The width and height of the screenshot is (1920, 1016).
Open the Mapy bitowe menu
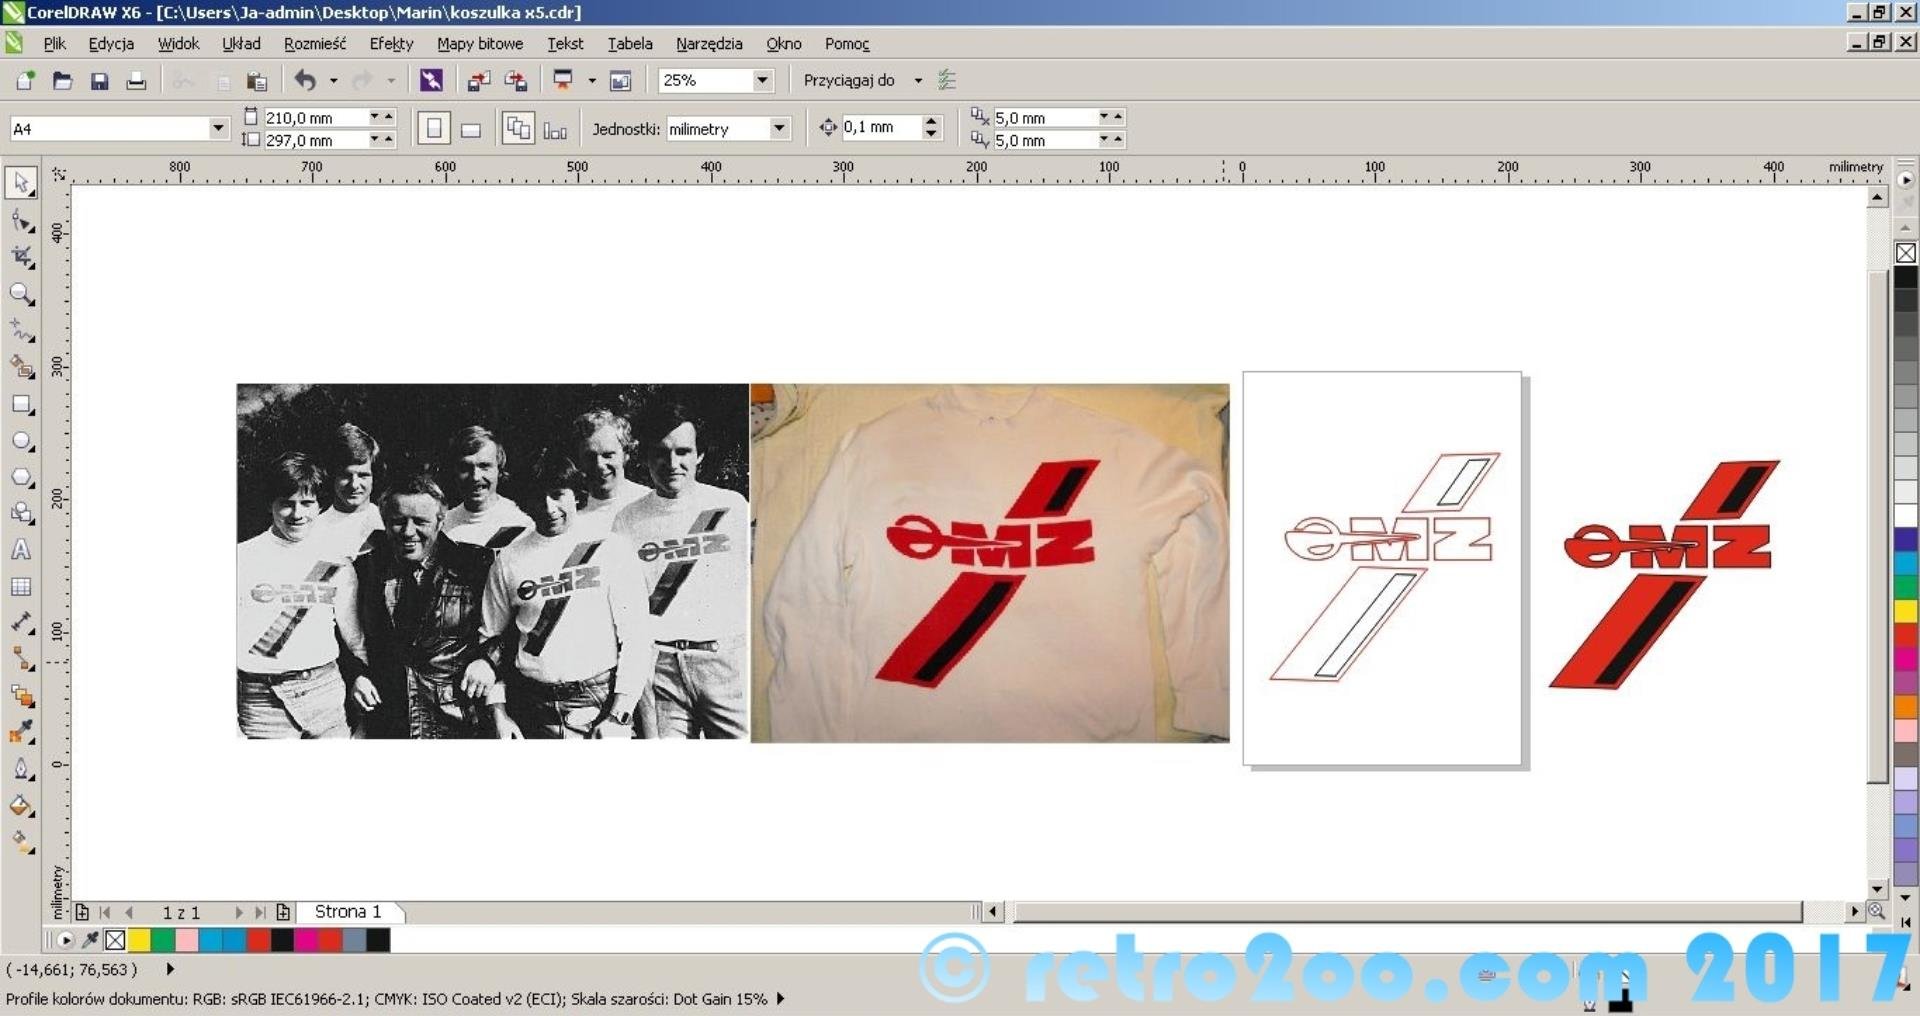click(x=479, y=44)
